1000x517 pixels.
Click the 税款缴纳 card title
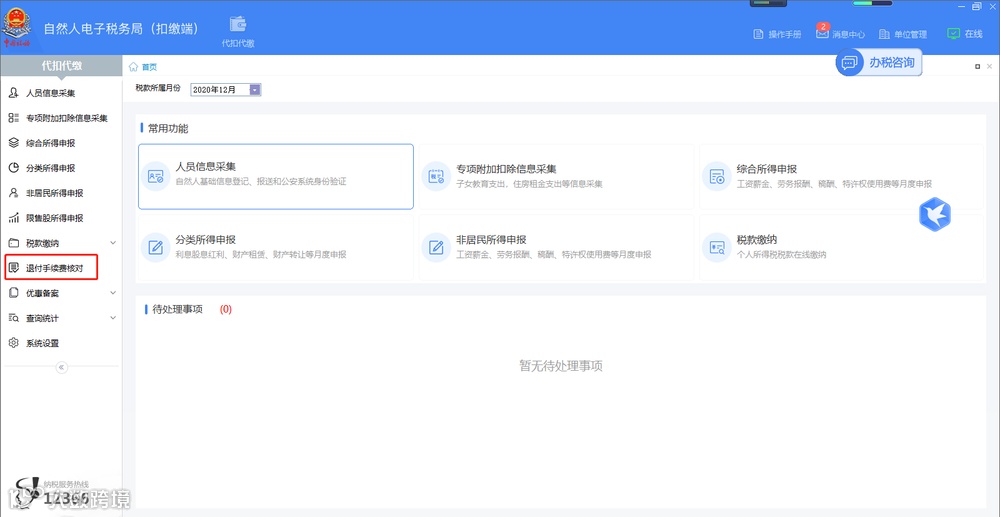(757, 240)
